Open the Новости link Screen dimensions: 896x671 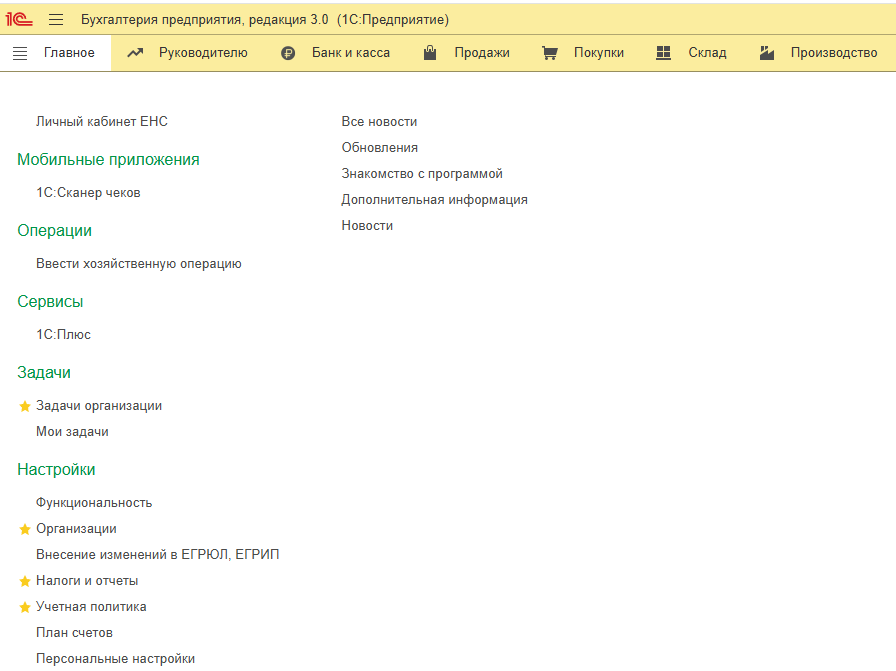pos(367,225)
